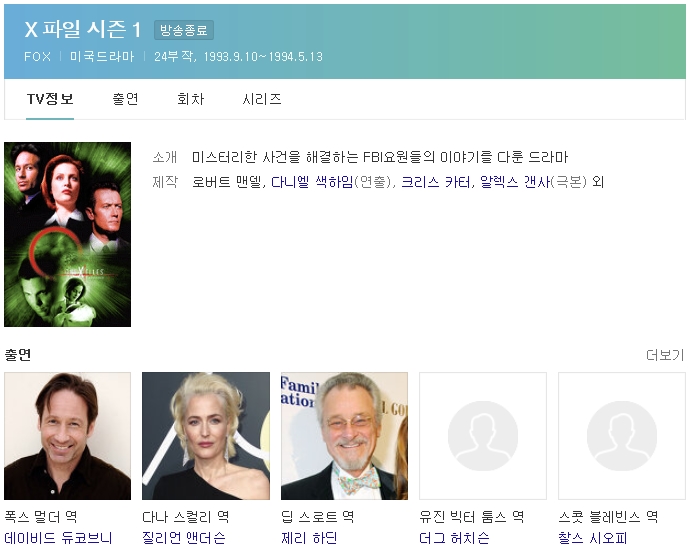This screenshot has width=690, height=554.
Task: Open the TV정보 tab
Action: (50, 99)
